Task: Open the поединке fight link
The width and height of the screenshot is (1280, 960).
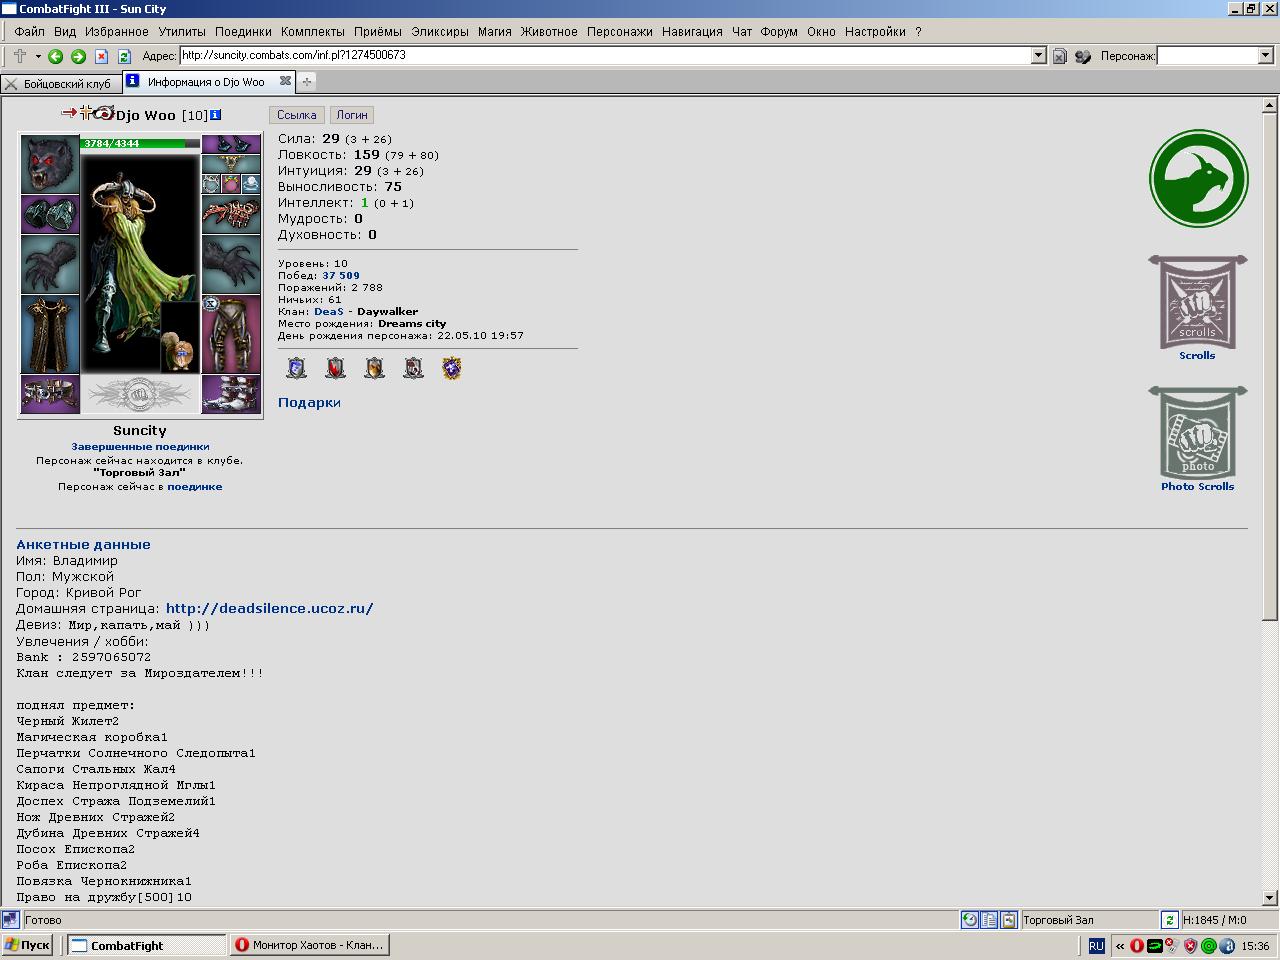Action: coord(195,487)
